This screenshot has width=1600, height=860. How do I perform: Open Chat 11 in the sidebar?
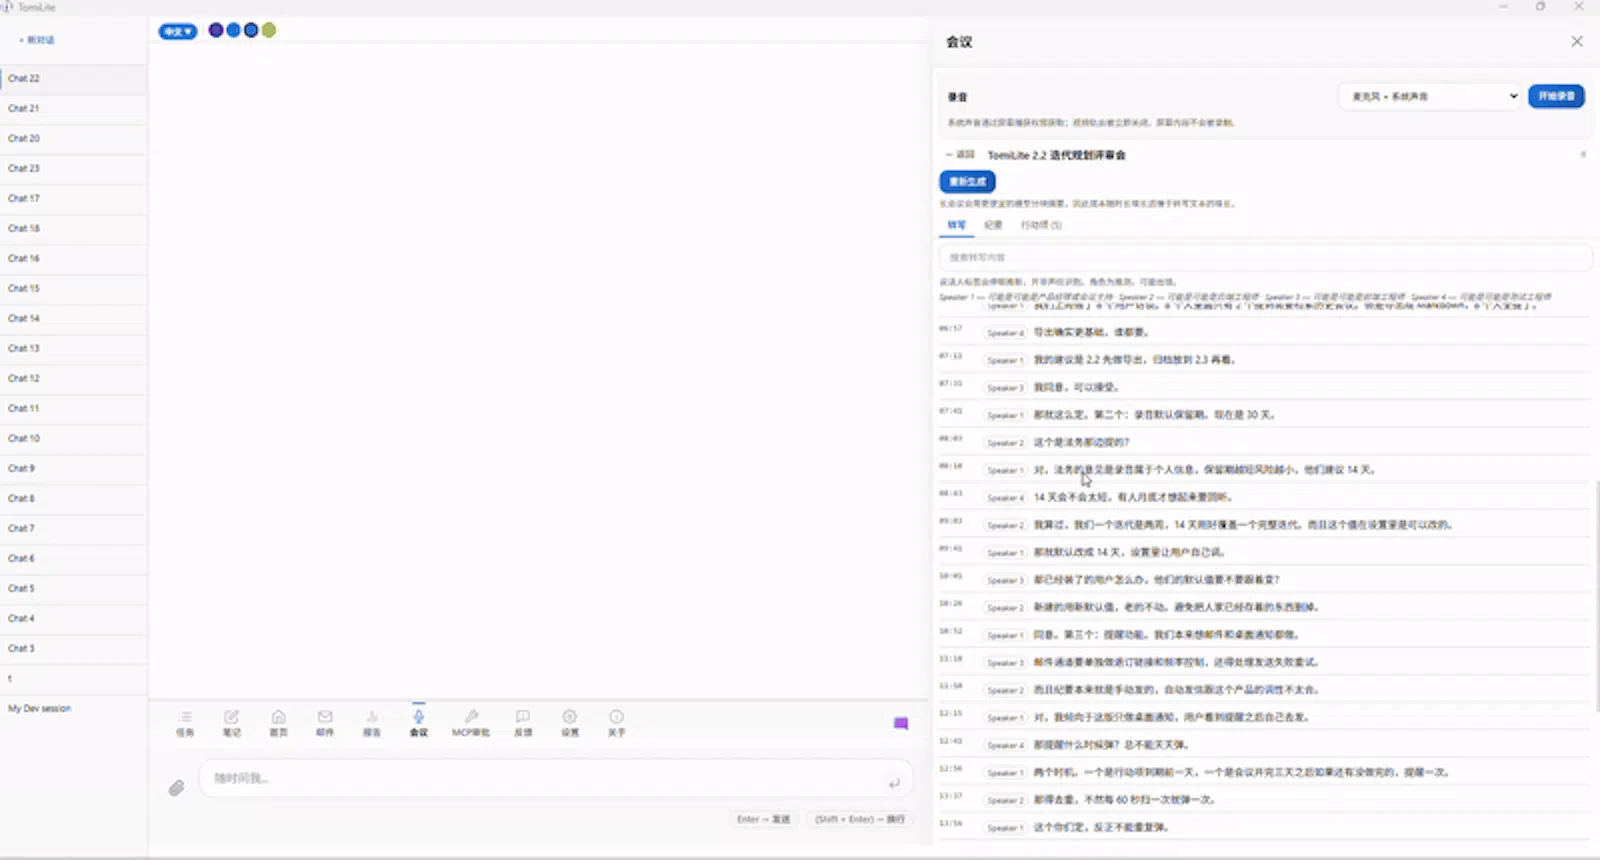[74, 408]
